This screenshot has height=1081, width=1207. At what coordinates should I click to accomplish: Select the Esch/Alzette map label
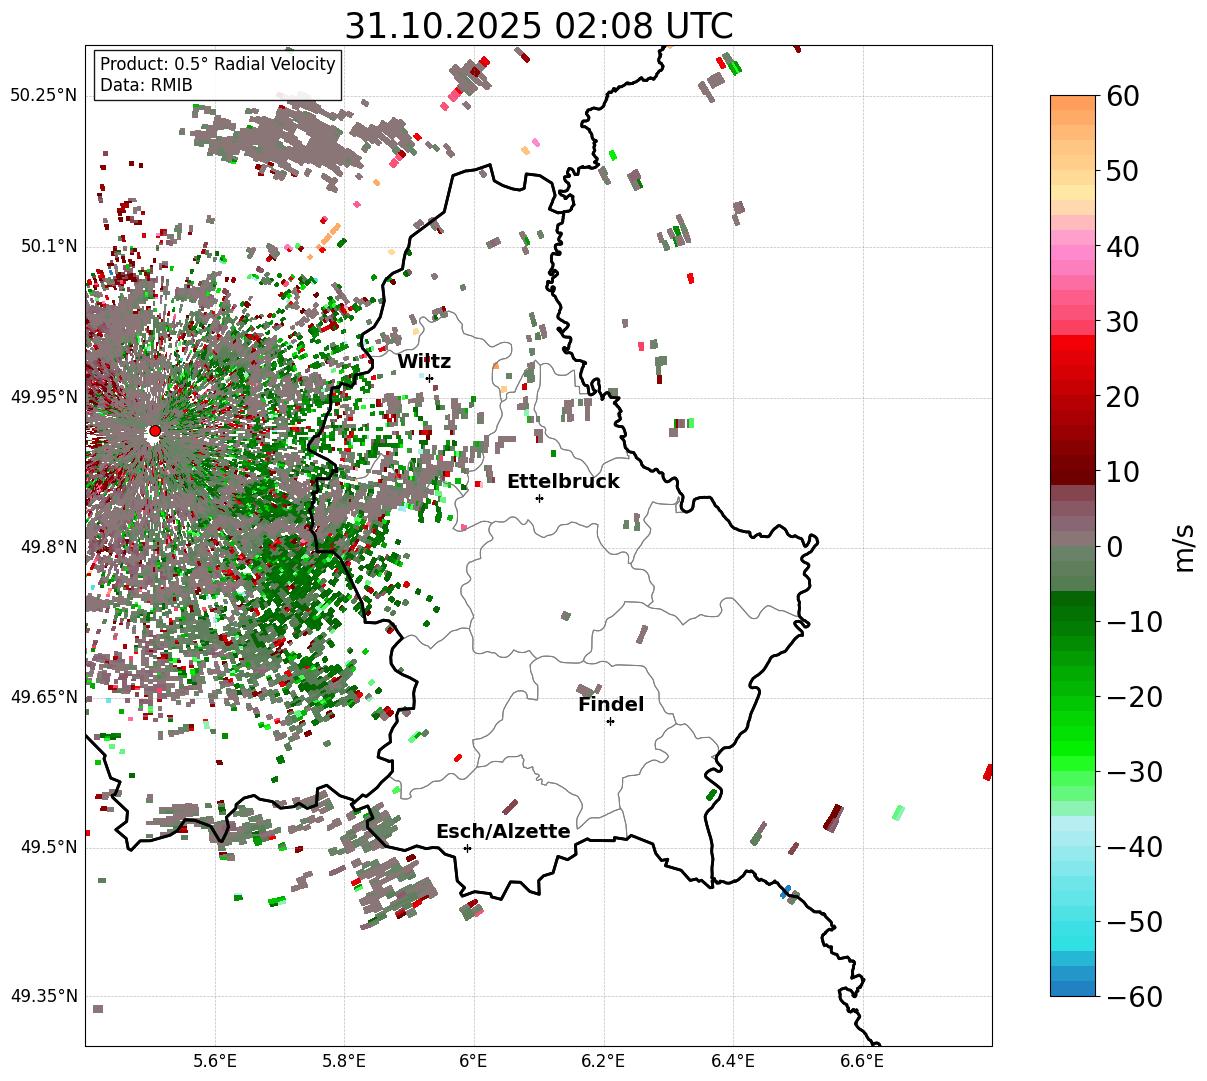click(x=503, y=832)
